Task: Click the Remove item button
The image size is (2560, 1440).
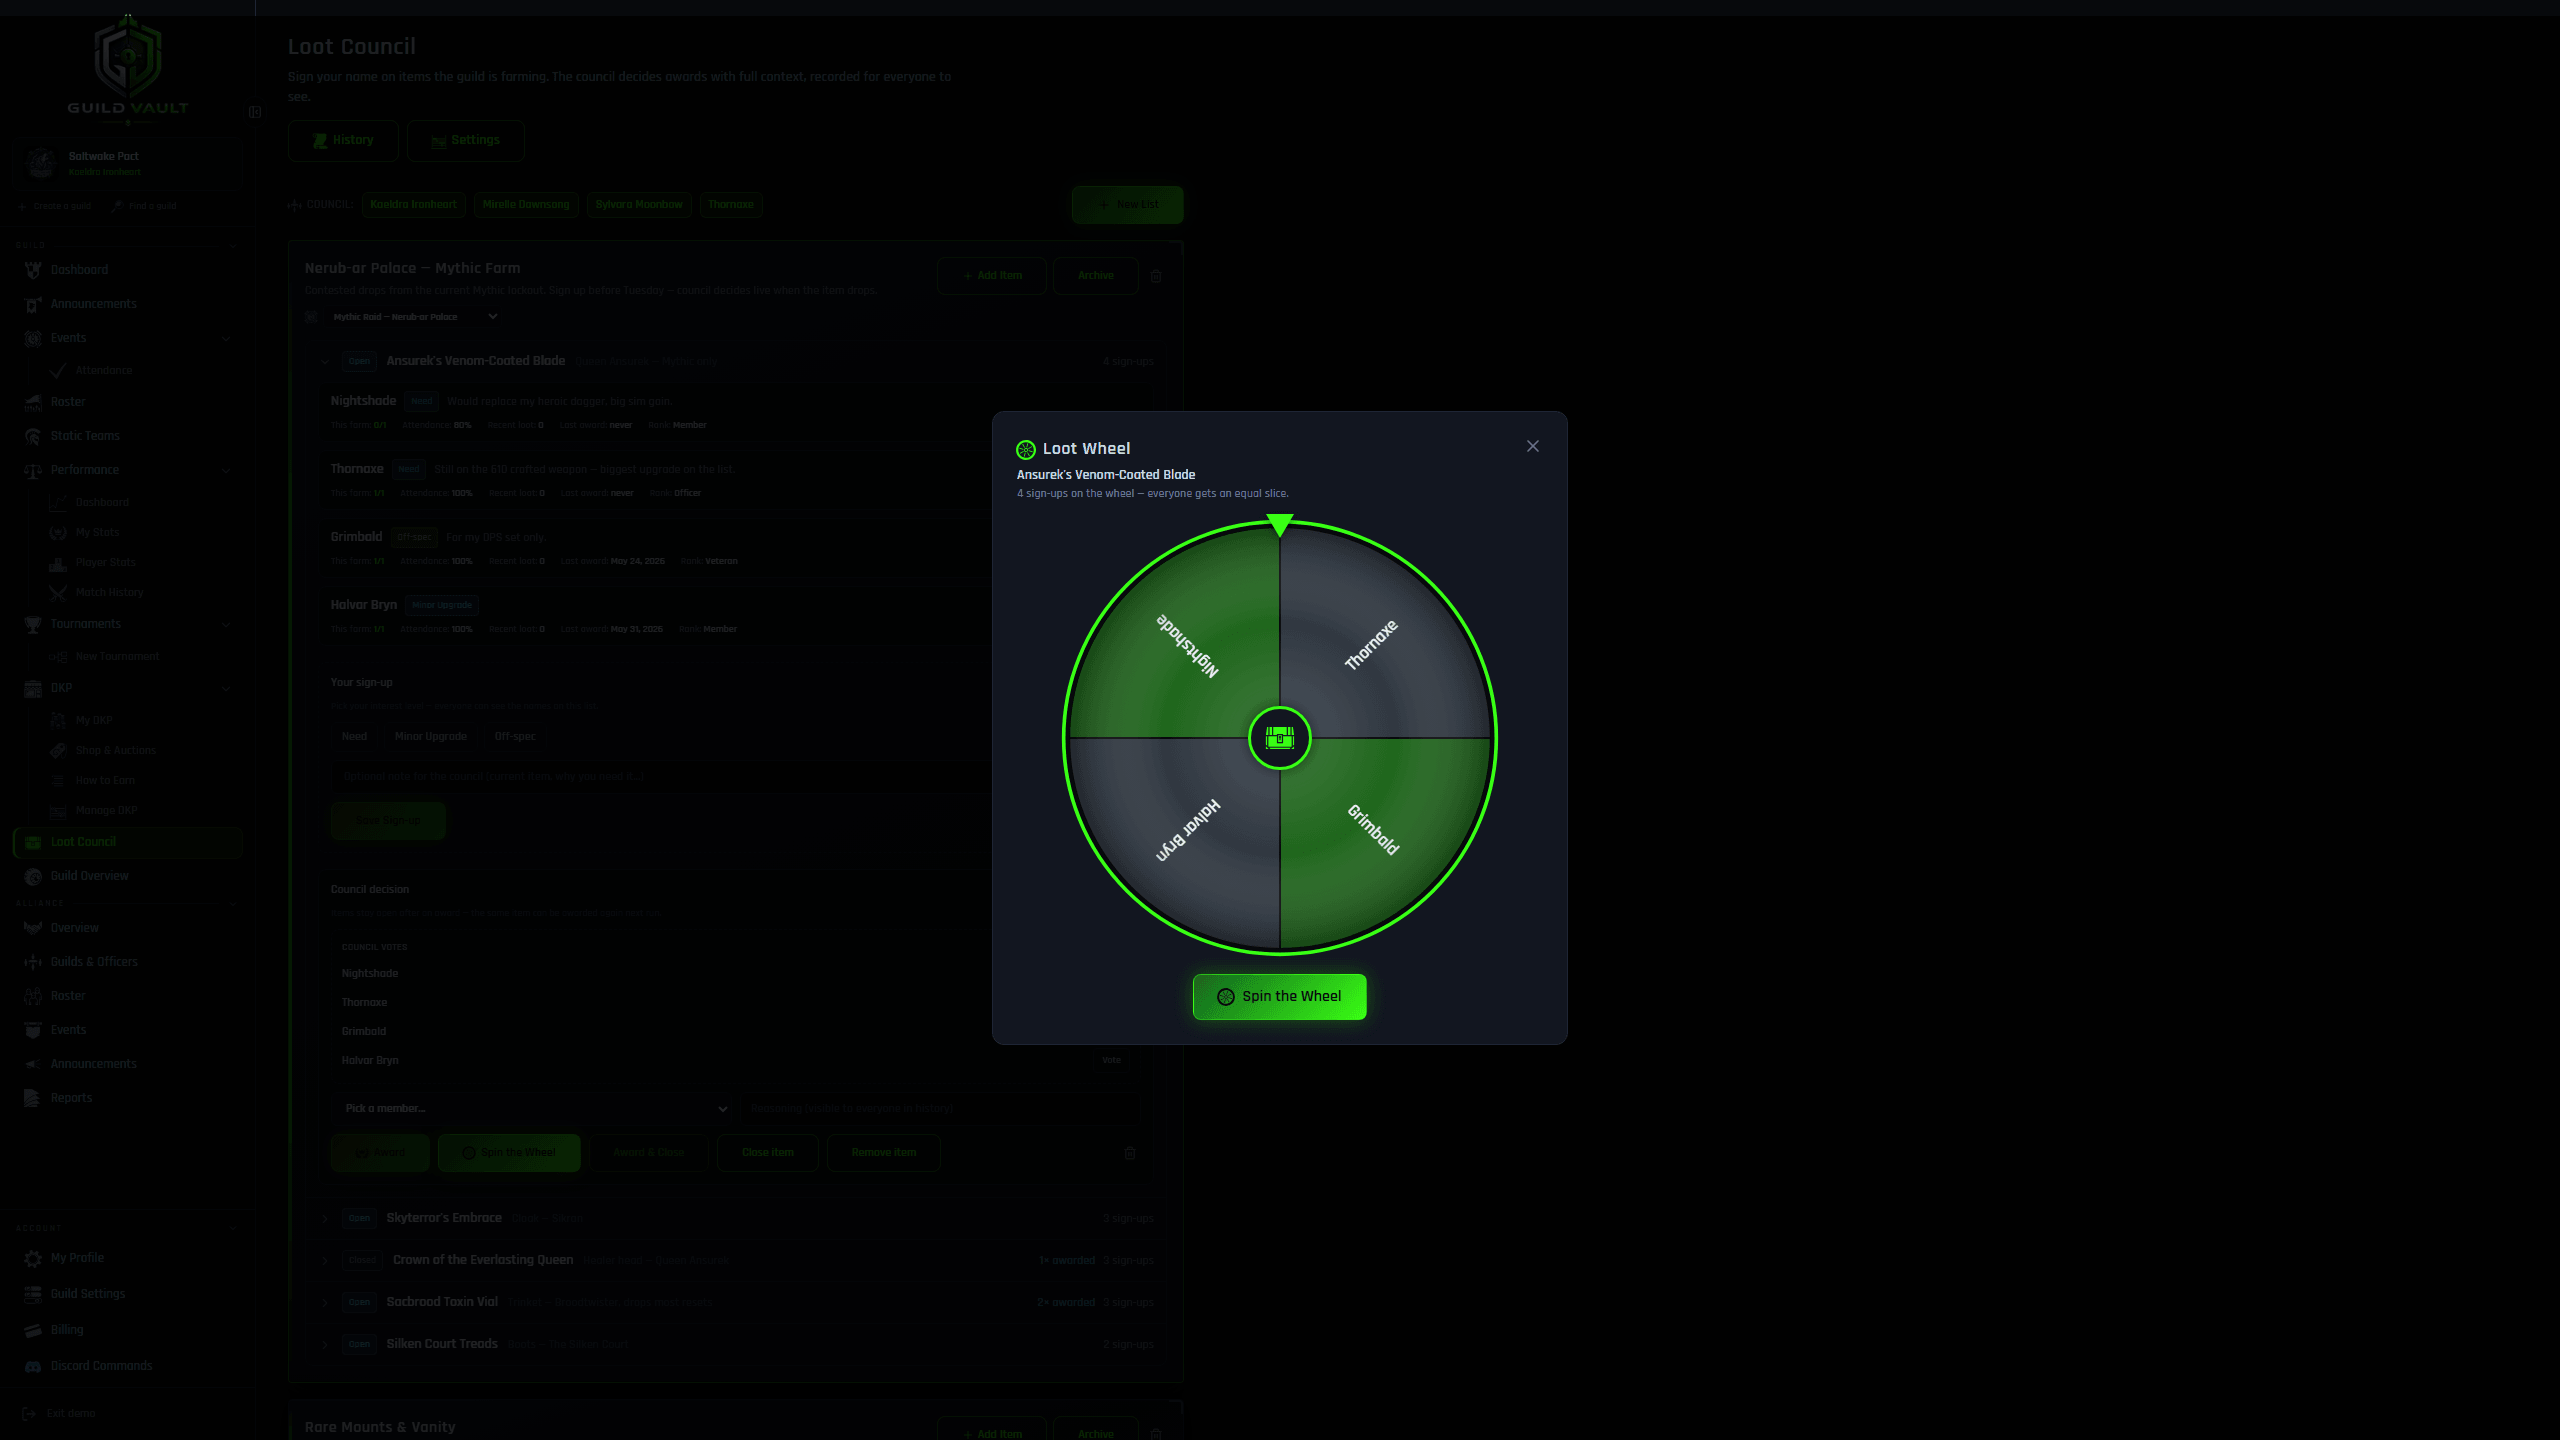Action: pyautogui.click(x=884, y=1153)
